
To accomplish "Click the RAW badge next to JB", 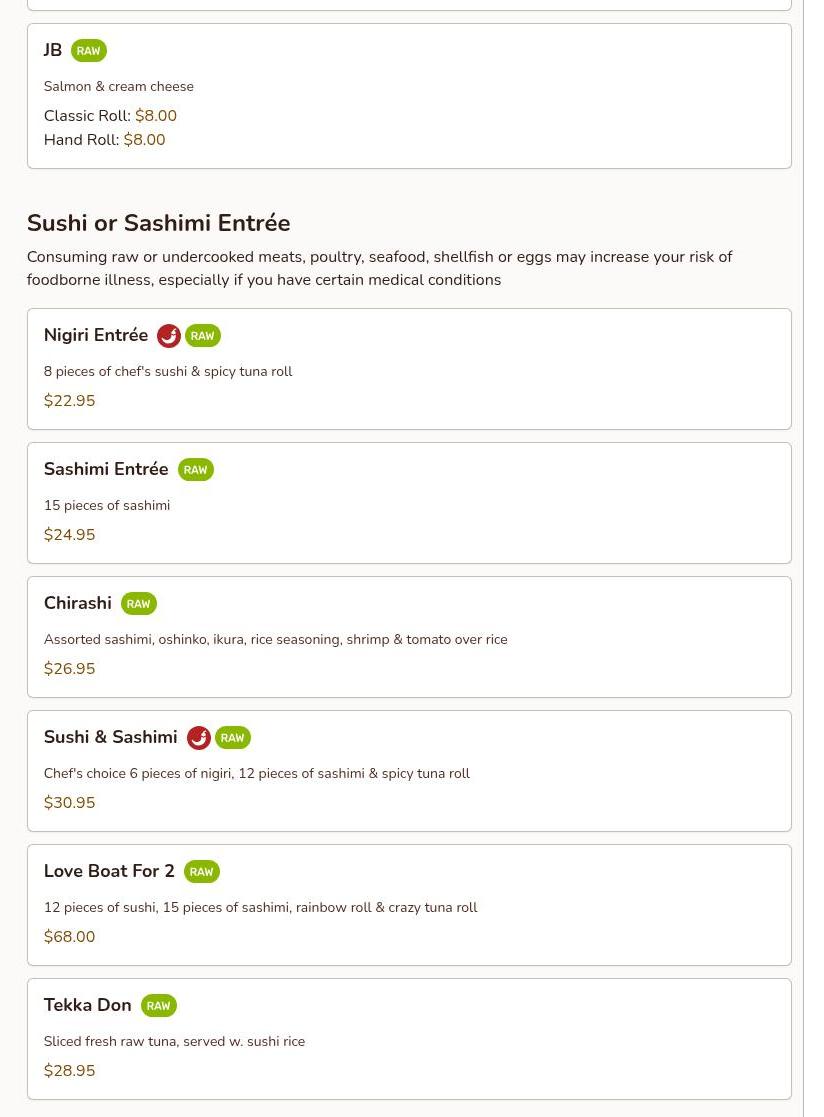I will [x=89, y=51].
